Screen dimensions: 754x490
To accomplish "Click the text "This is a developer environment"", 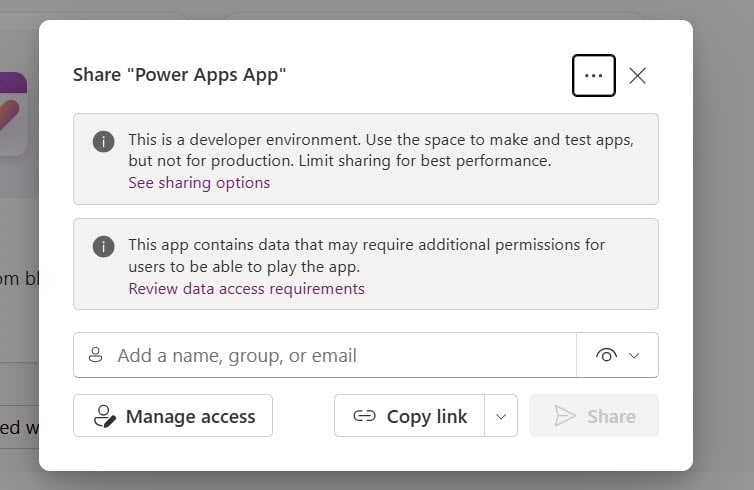I will (x=244, y=139).
